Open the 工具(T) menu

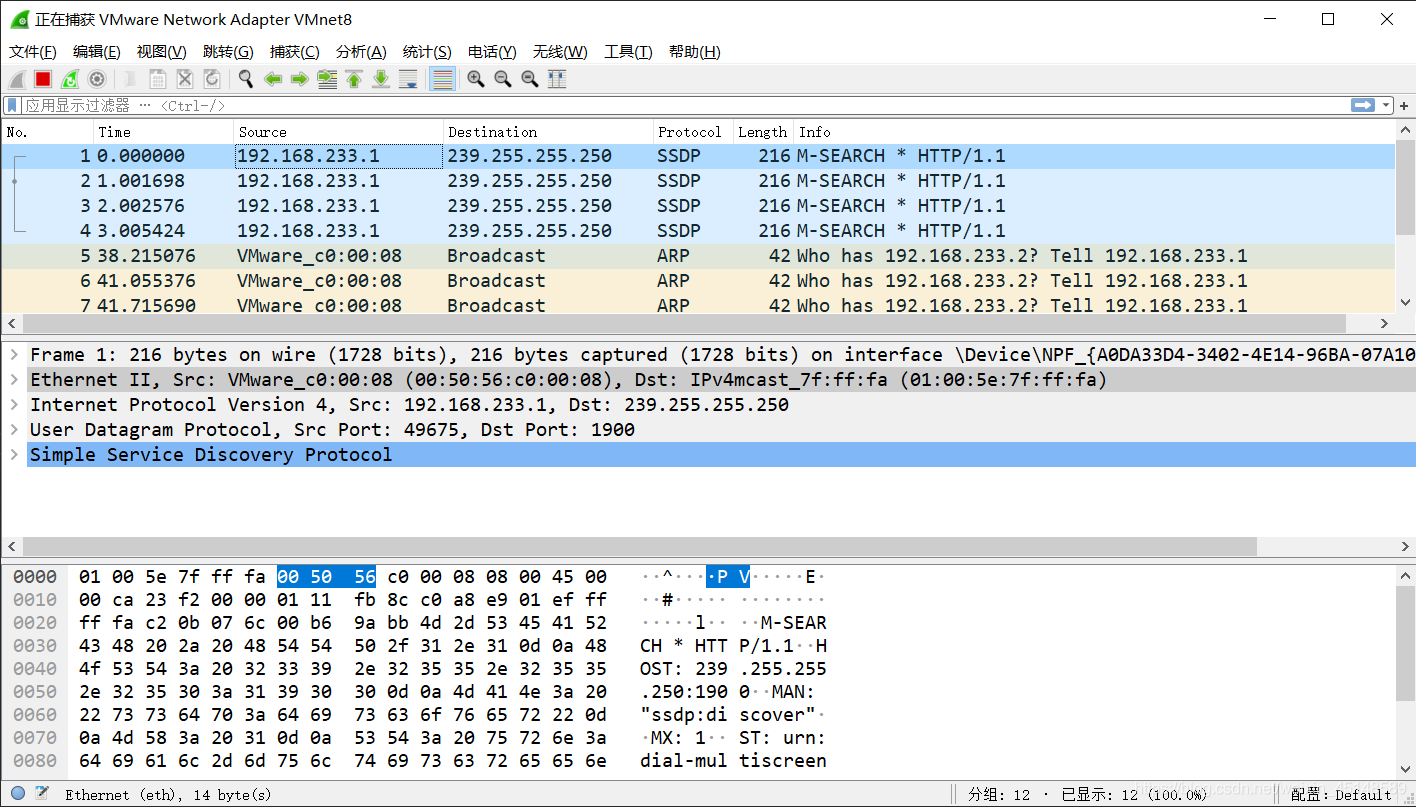tap(628, 52)
